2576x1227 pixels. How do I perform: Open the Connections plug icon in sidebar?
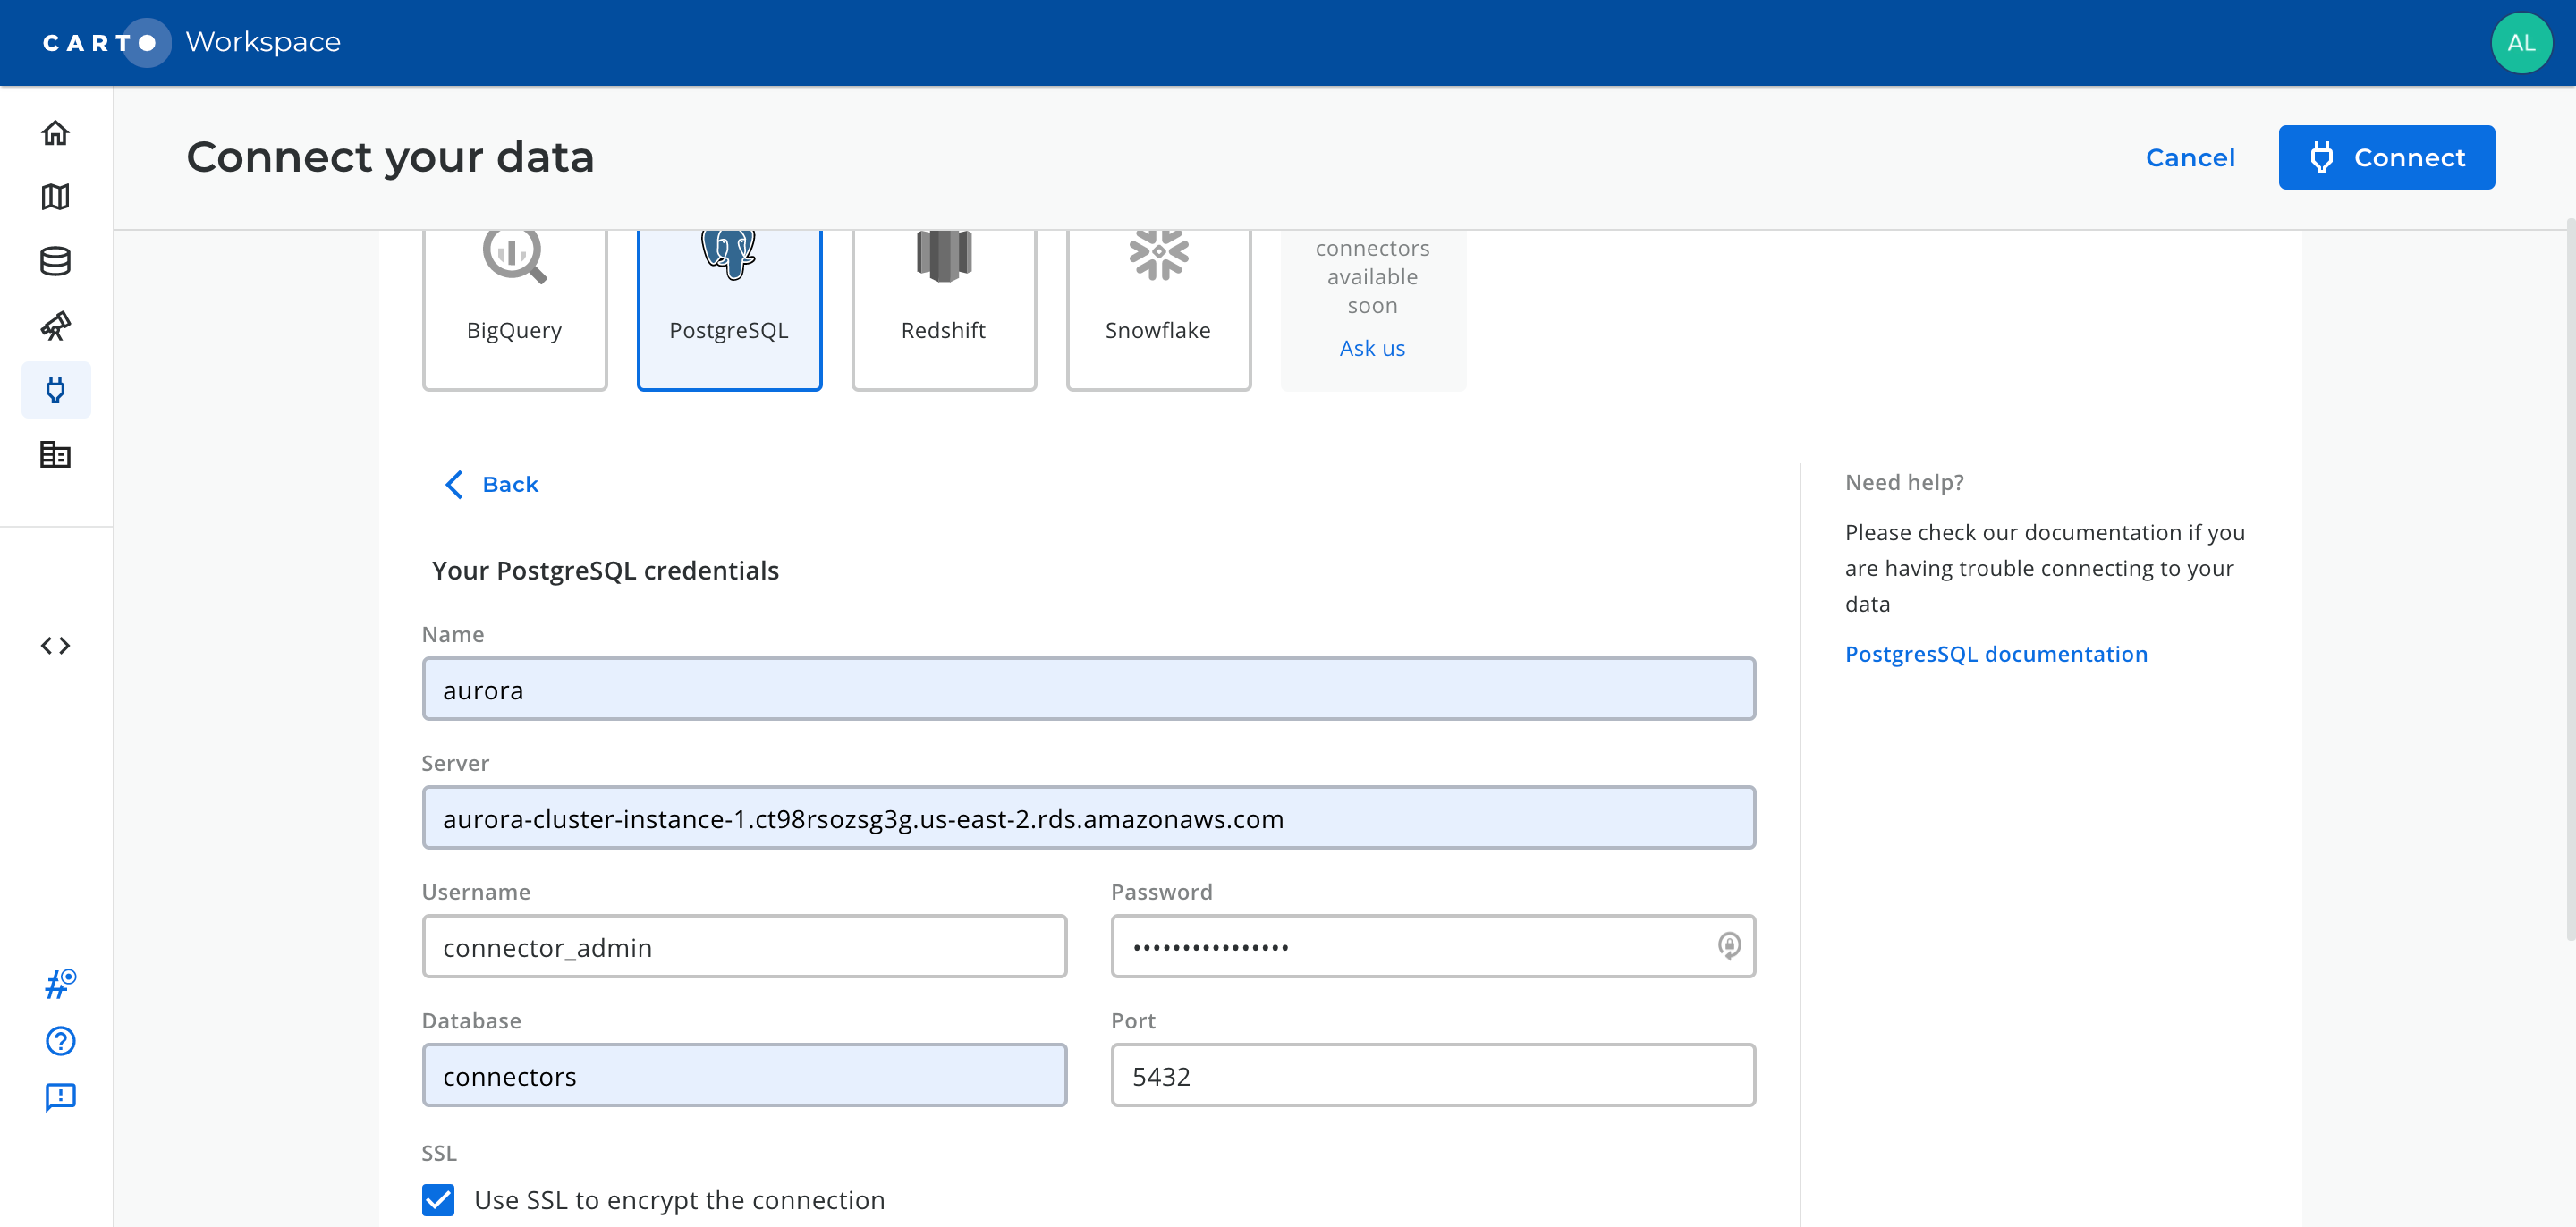(56, 390)
